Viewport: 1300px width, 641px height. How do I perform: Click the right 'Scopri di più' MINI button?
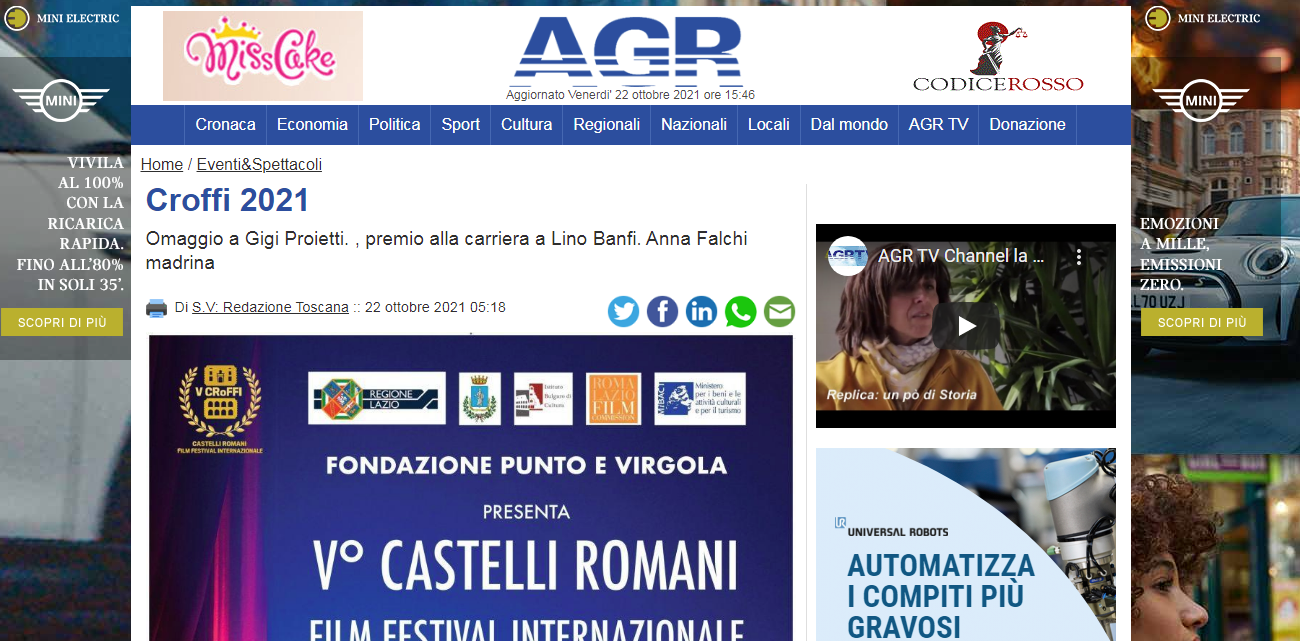1202,322
